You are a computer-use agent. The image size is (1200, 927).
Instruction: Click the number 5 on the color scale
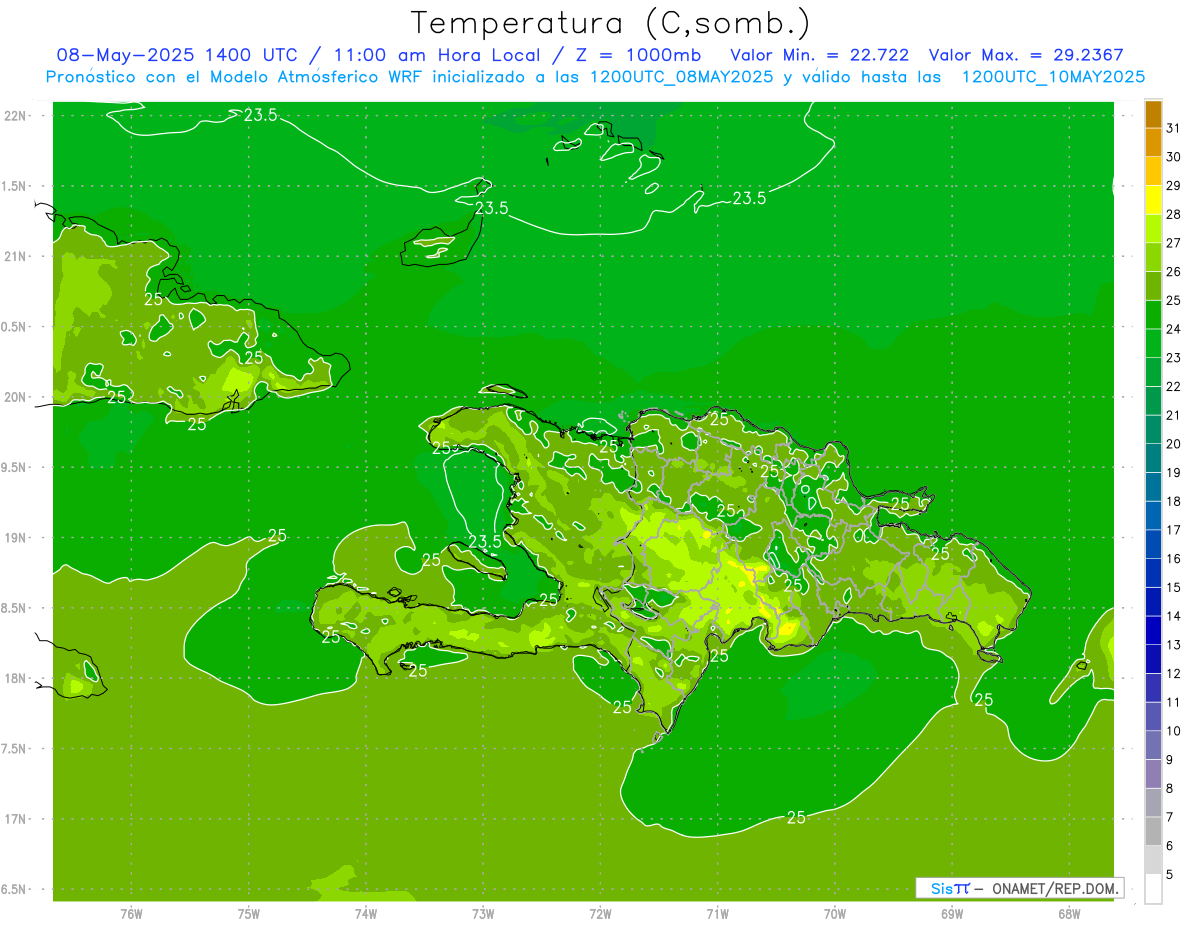click(x=1170, y=874)
